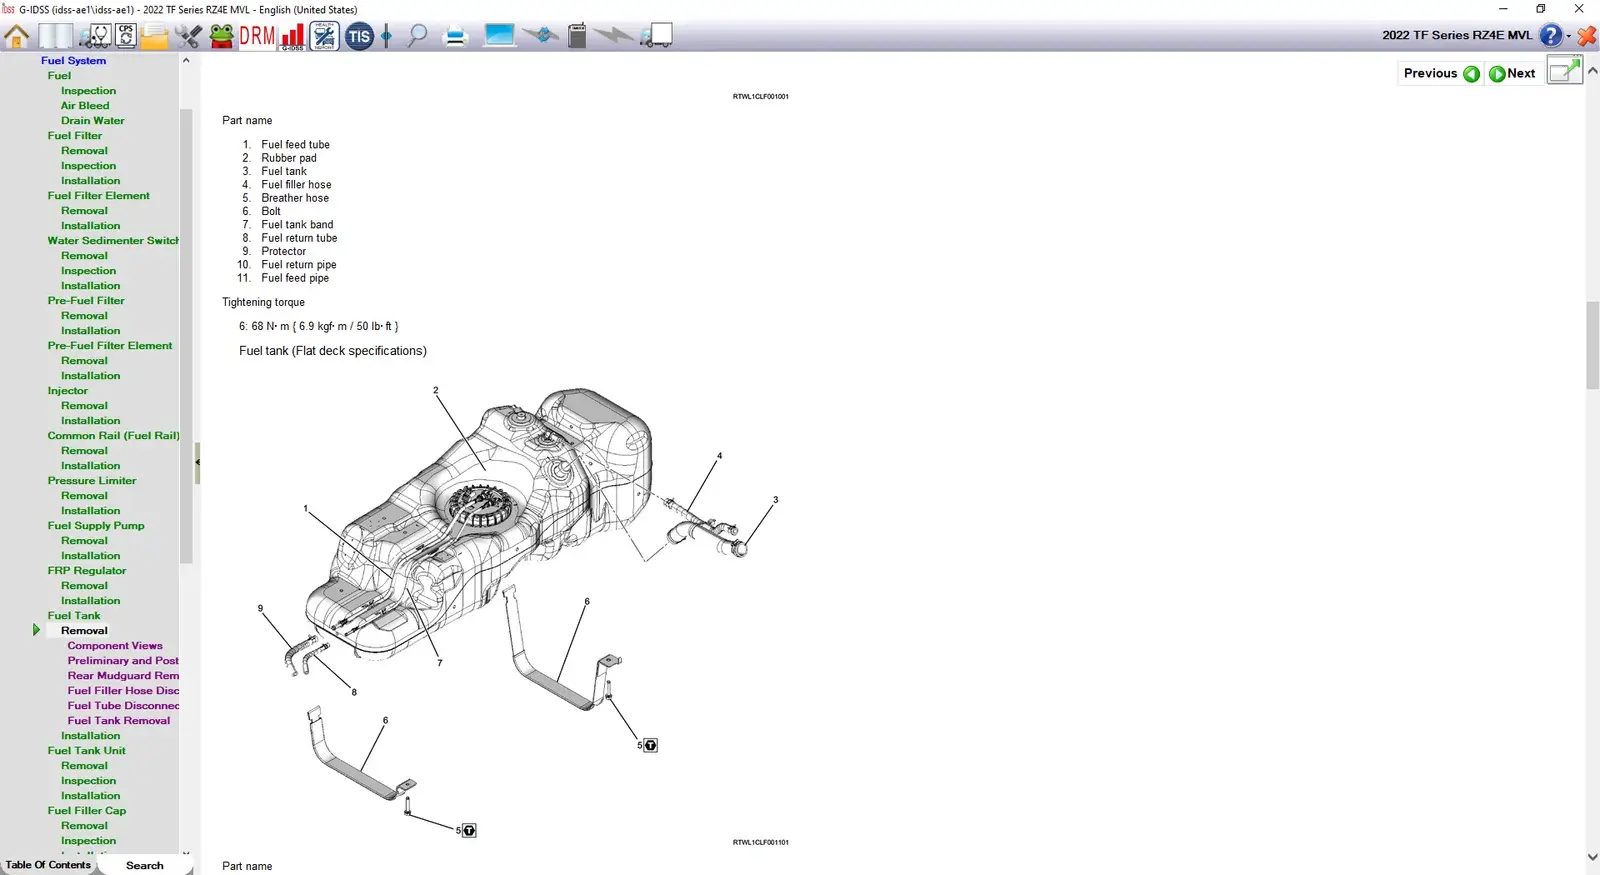Click the main document vertical scrollbar thumb
1600x875 pixels.
pos(1592,345)
